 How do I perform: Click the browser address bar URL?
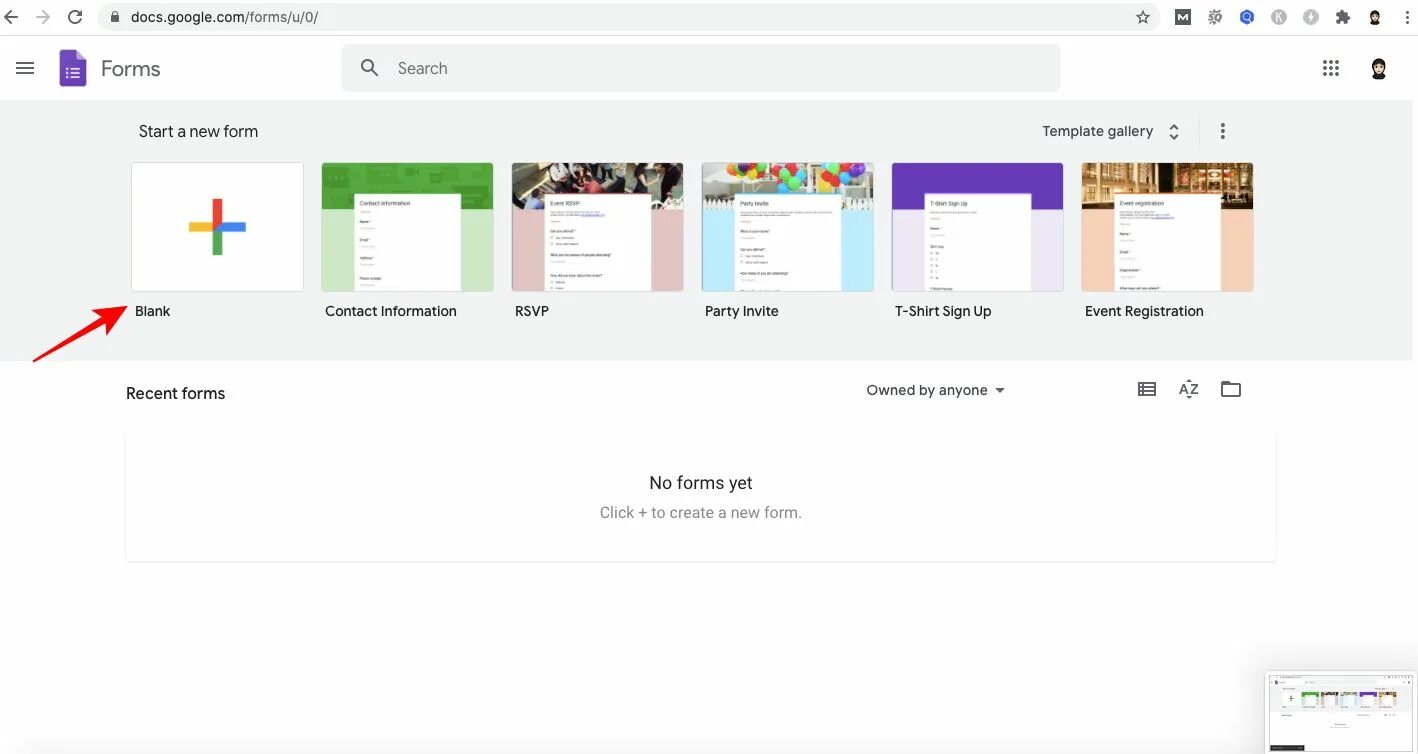point(225,17)
